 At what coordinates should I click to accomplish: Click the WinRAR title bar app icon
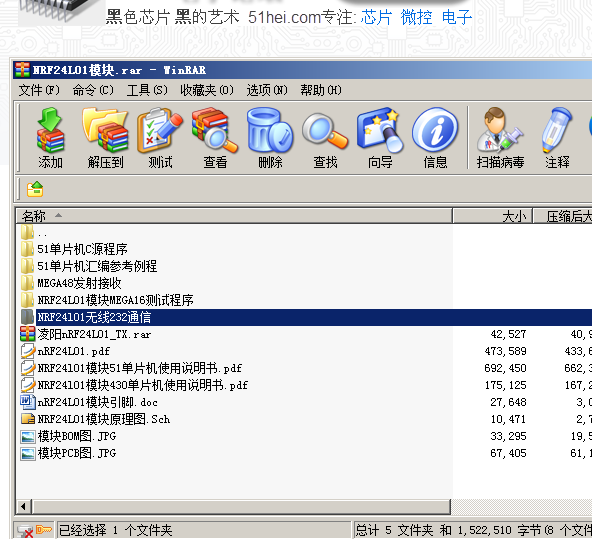click(22, 70)
